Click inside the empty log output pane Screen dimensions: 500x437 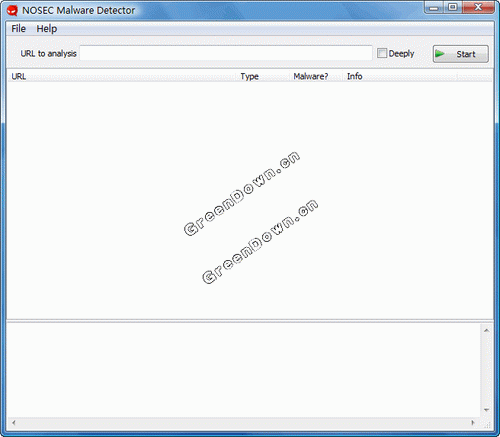(243, 370)
